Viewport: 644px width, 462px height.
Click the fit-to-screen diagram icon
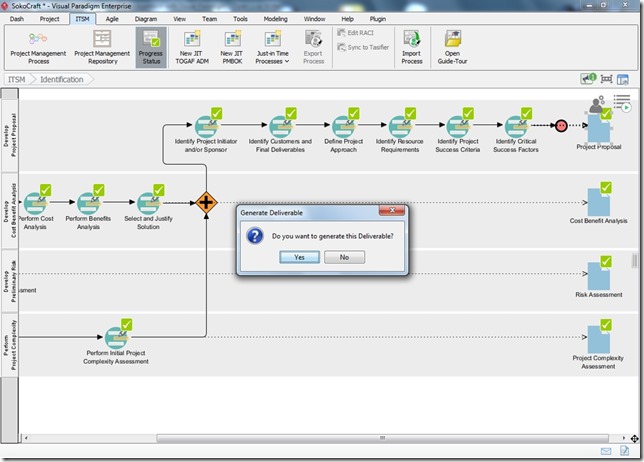click(x=606, y=79)
